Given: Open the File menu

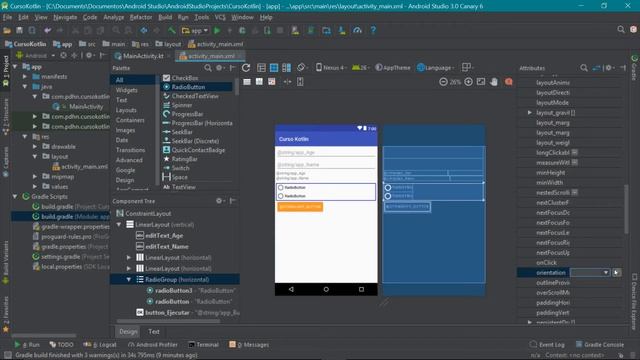Looking at the screenshot, I should 7,17.
